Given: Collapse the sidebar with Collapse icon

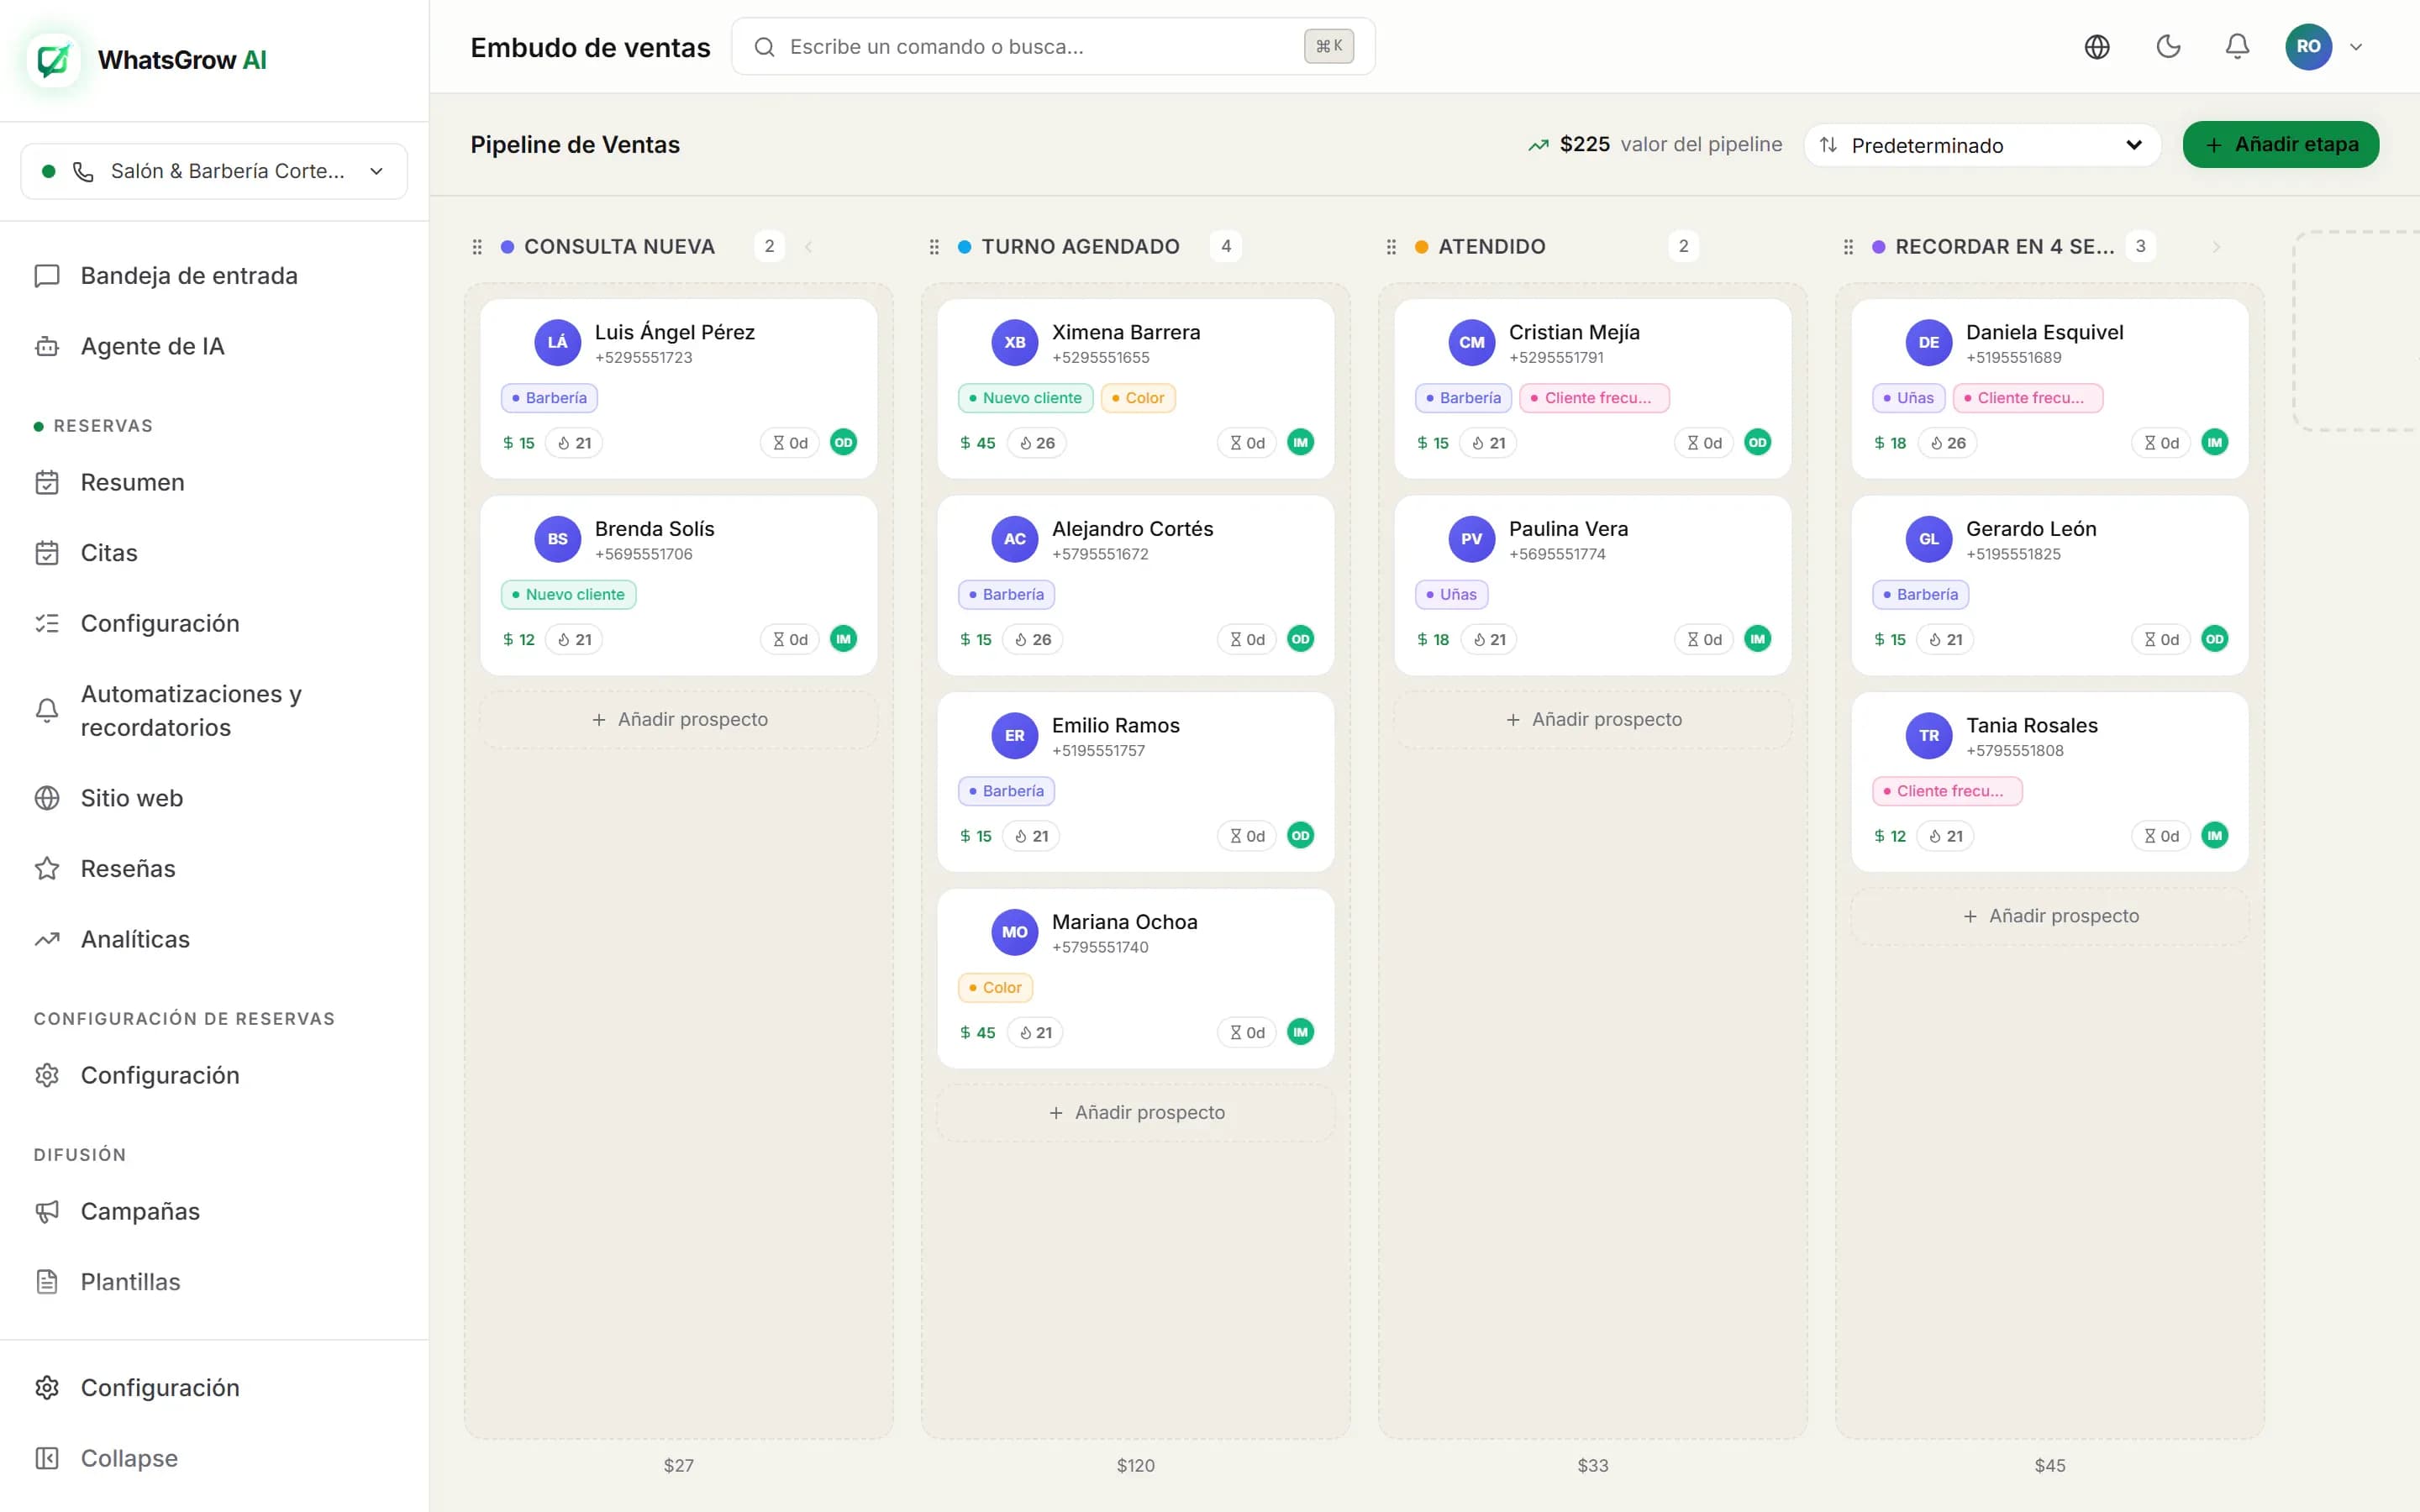Looking at the screenshot, I should point(47,1459).
